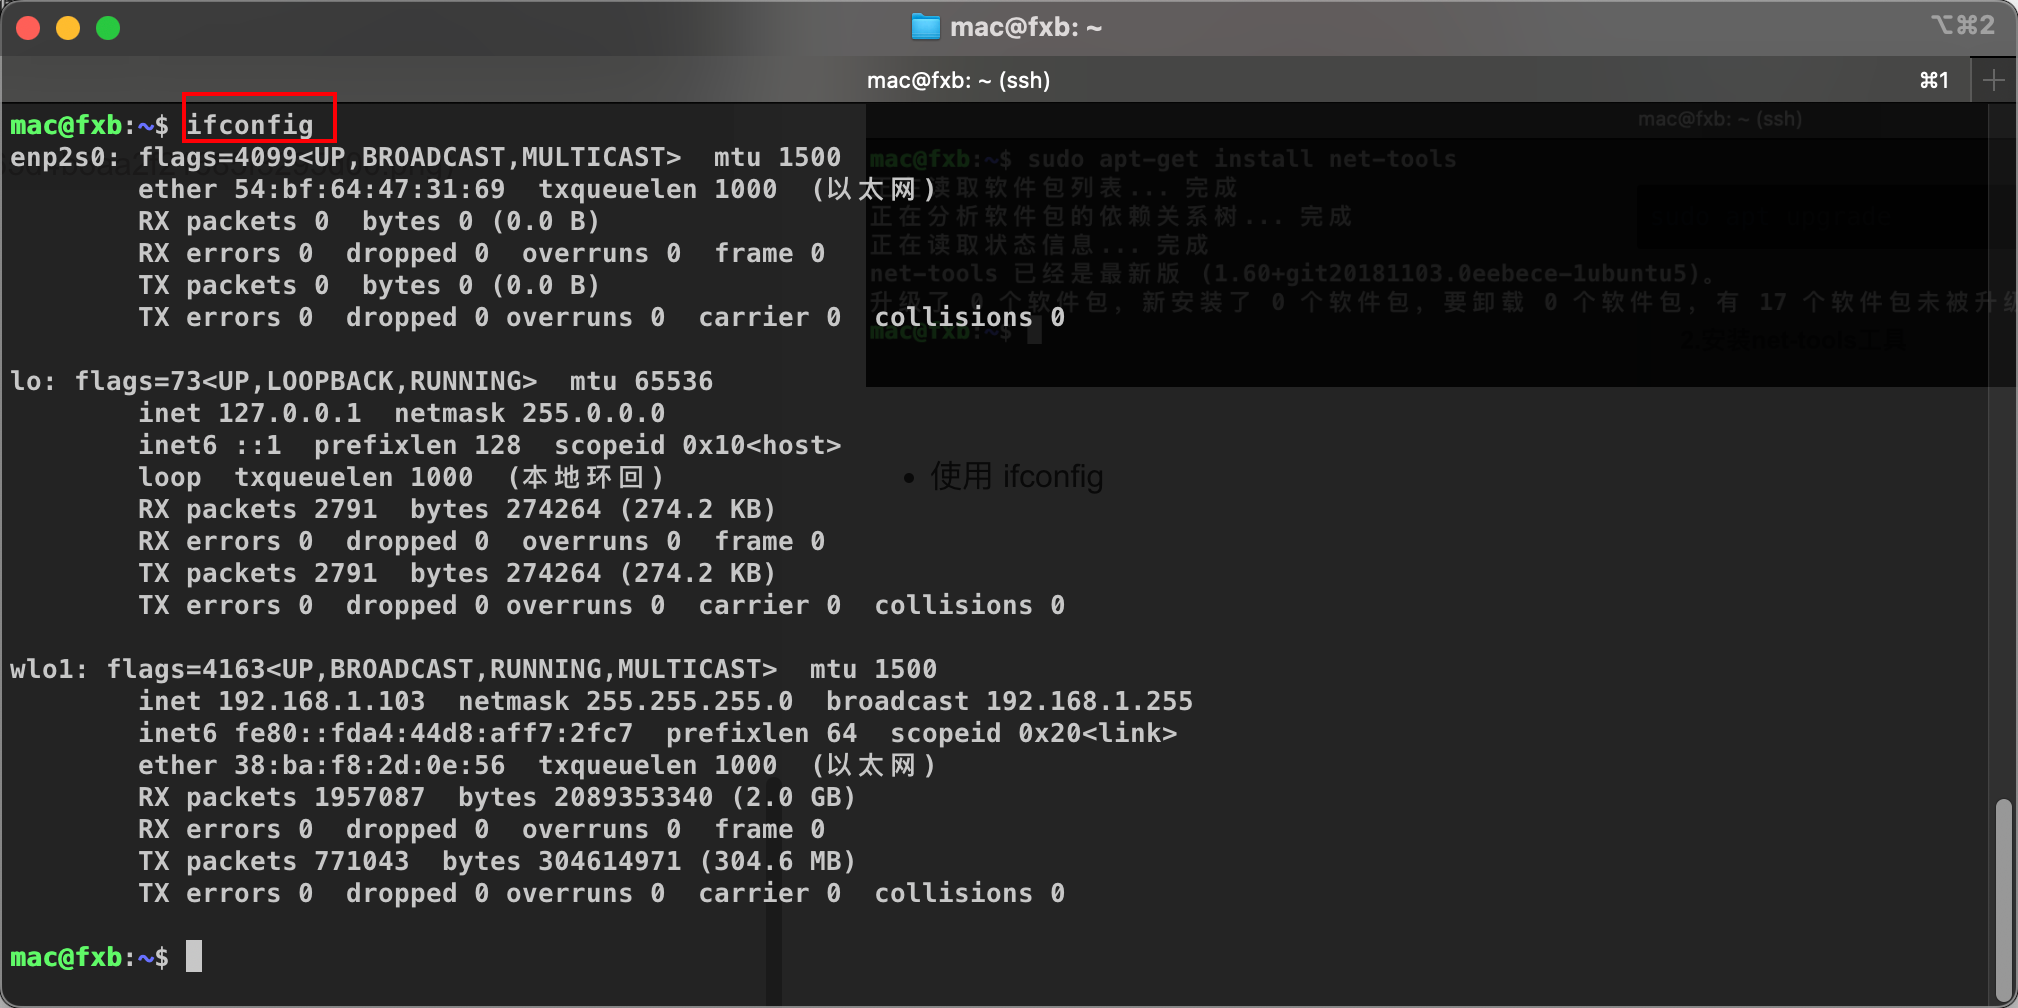The width and height of the screenshot is (2018, 1008).
Task: Close the terminal with the red button
Action: pyautogui.click(x=28, y=28)
